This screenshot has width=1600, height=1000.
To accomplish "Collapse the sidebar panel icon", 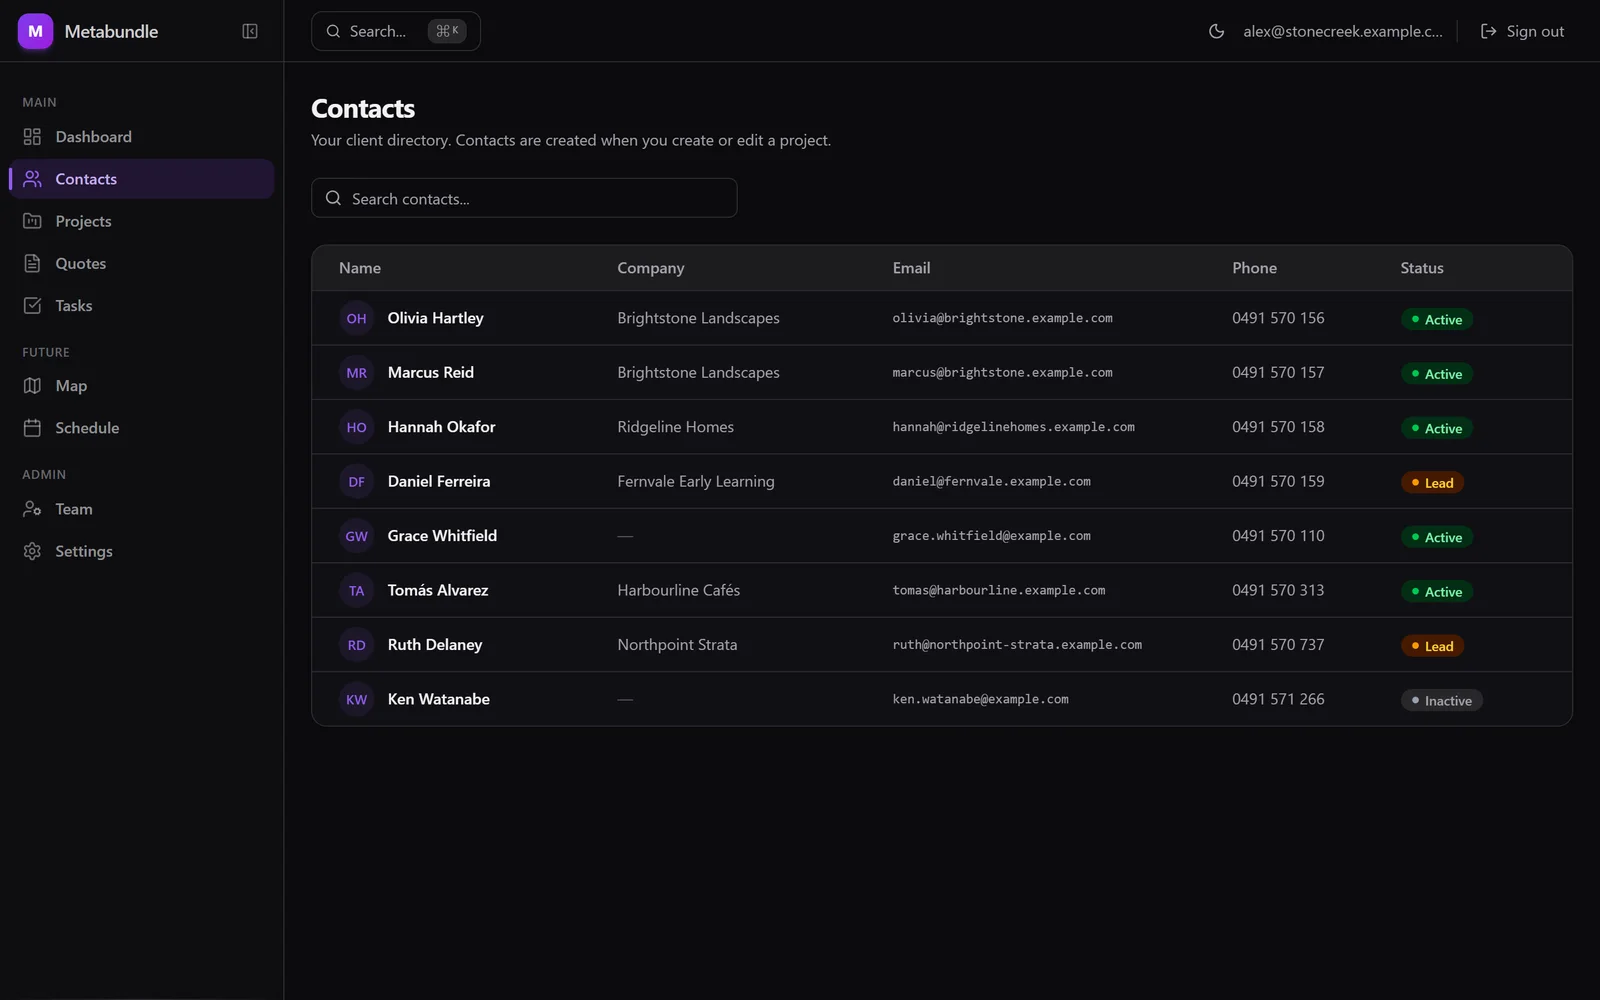I will tap(250, 31).
